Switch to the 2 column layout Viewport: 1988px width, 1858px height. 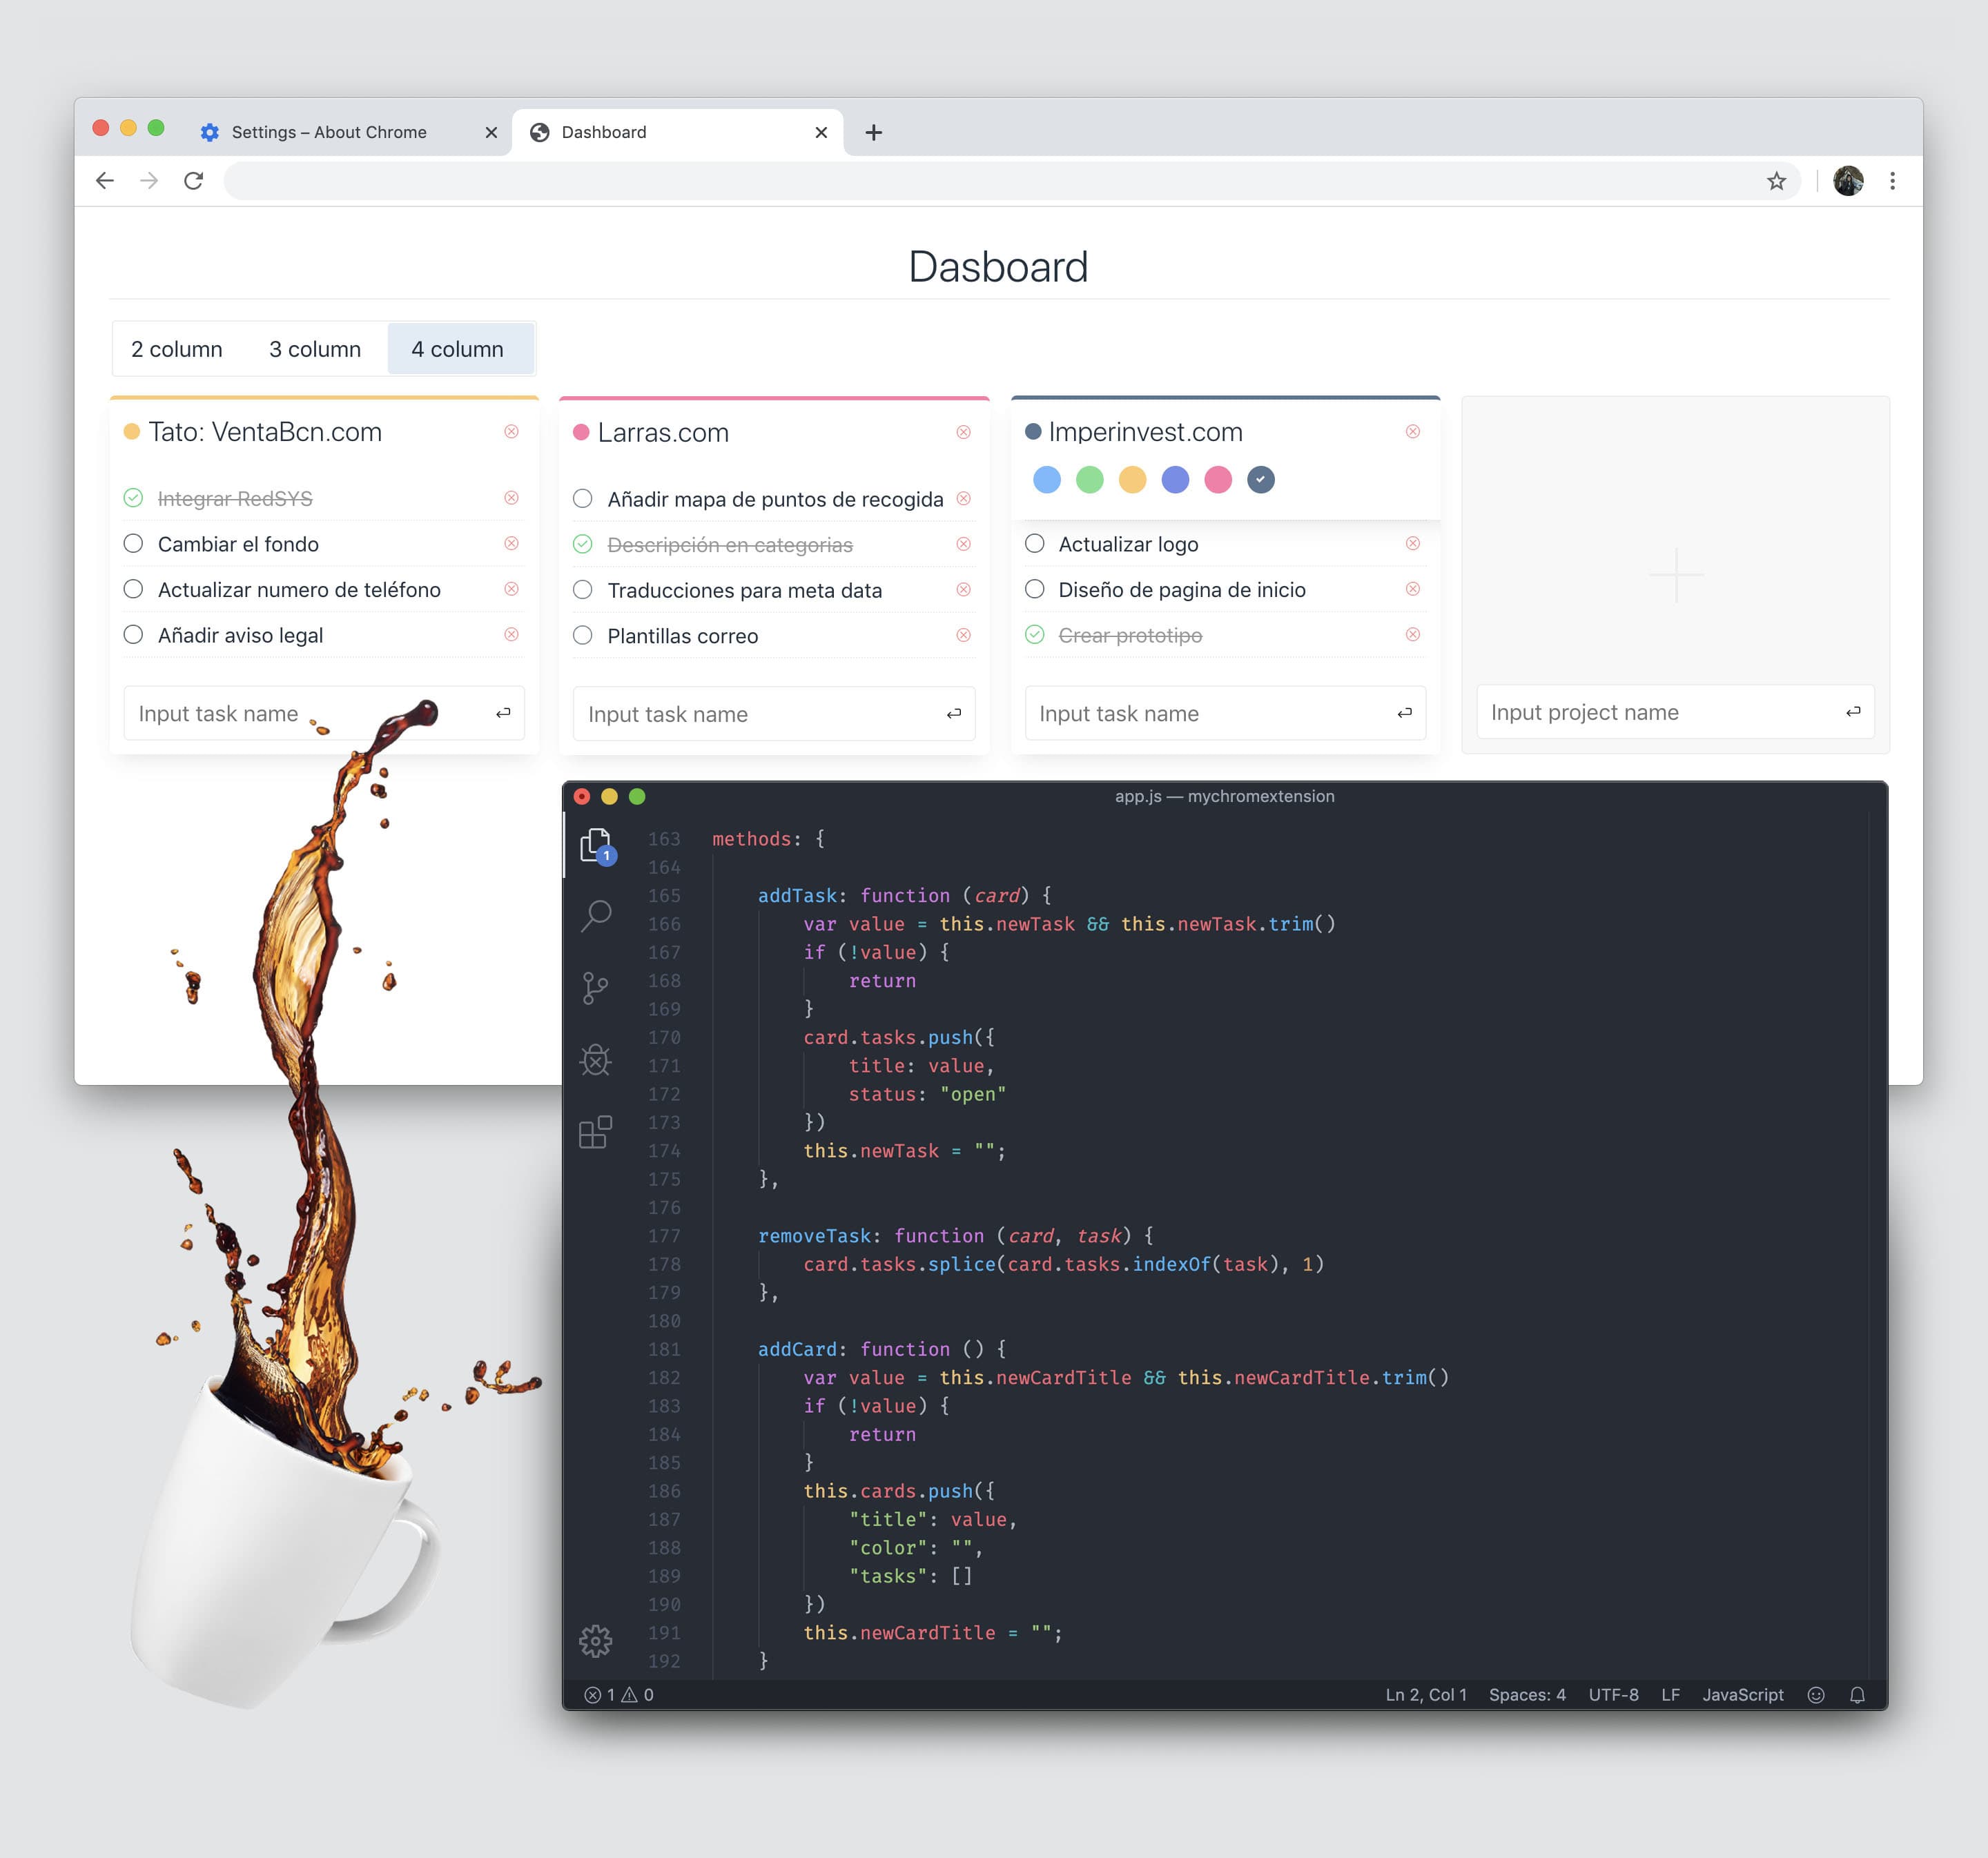pos(177,349)
